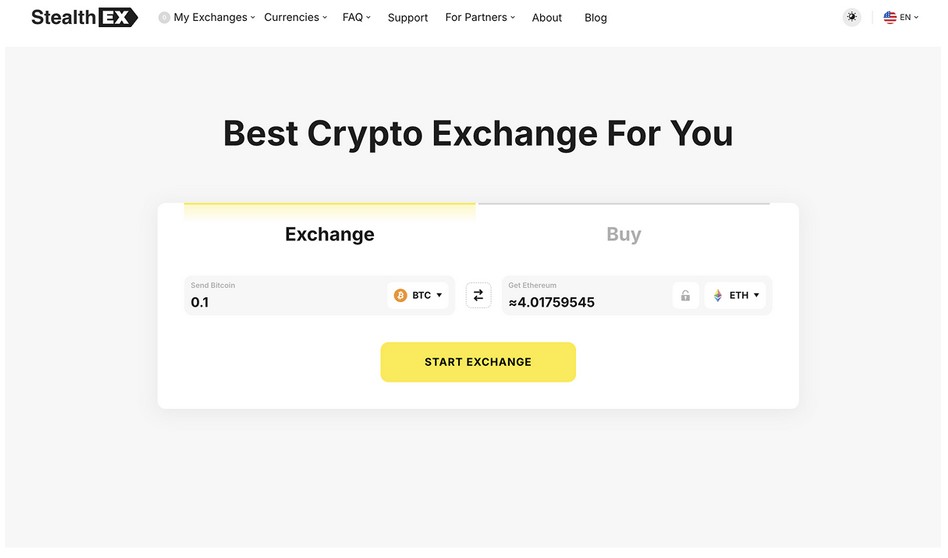This screenshot has width=948, height=558.
Task: Click the Ethereum diamond icon
Action: (x=718, y=295)
